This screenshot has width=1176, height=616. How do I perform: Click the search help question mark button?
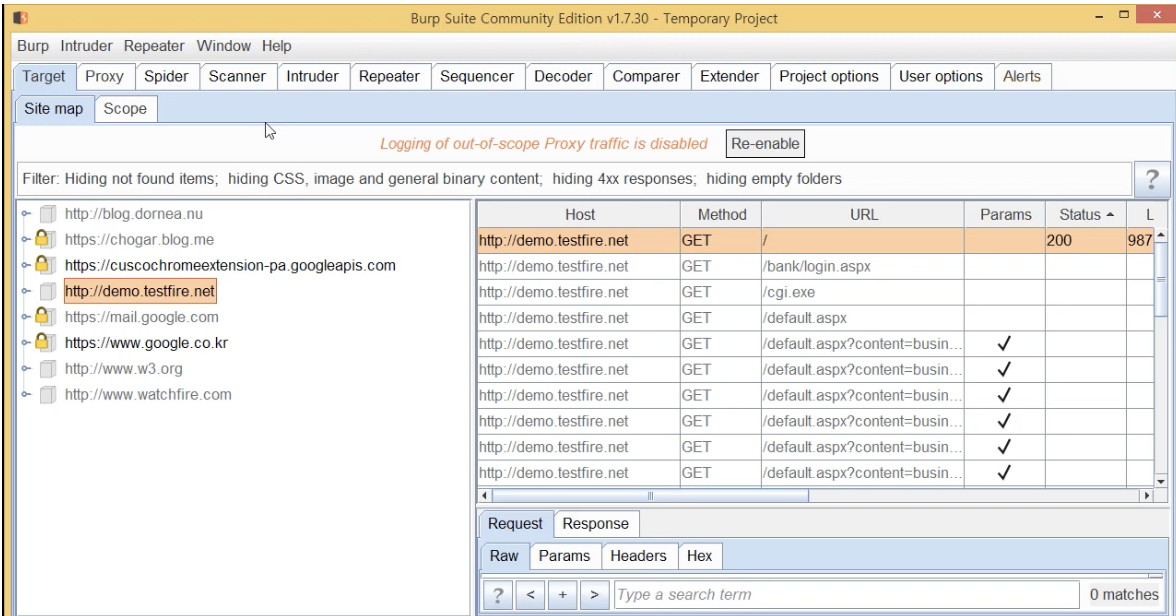pos(497,595)
